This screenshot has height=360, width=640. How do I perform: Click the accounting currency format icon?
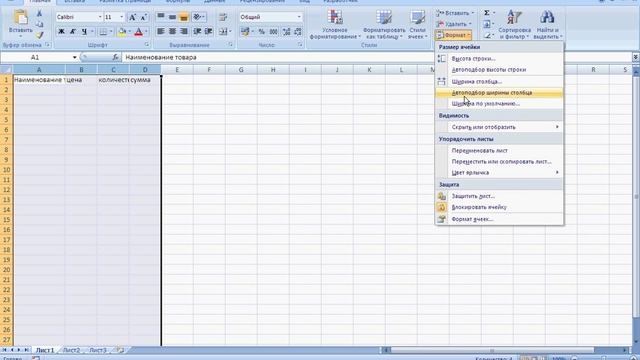(x=244, y=31)
